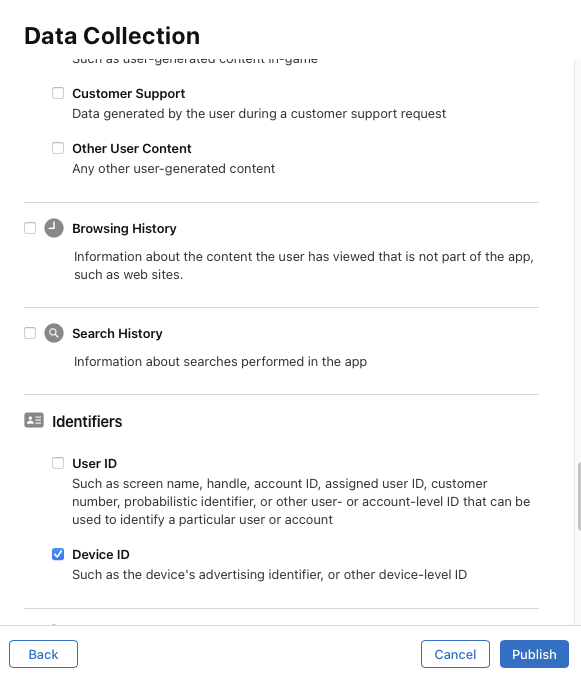
Task: Select the Customer Support label
Action: (x=129, y=94)
